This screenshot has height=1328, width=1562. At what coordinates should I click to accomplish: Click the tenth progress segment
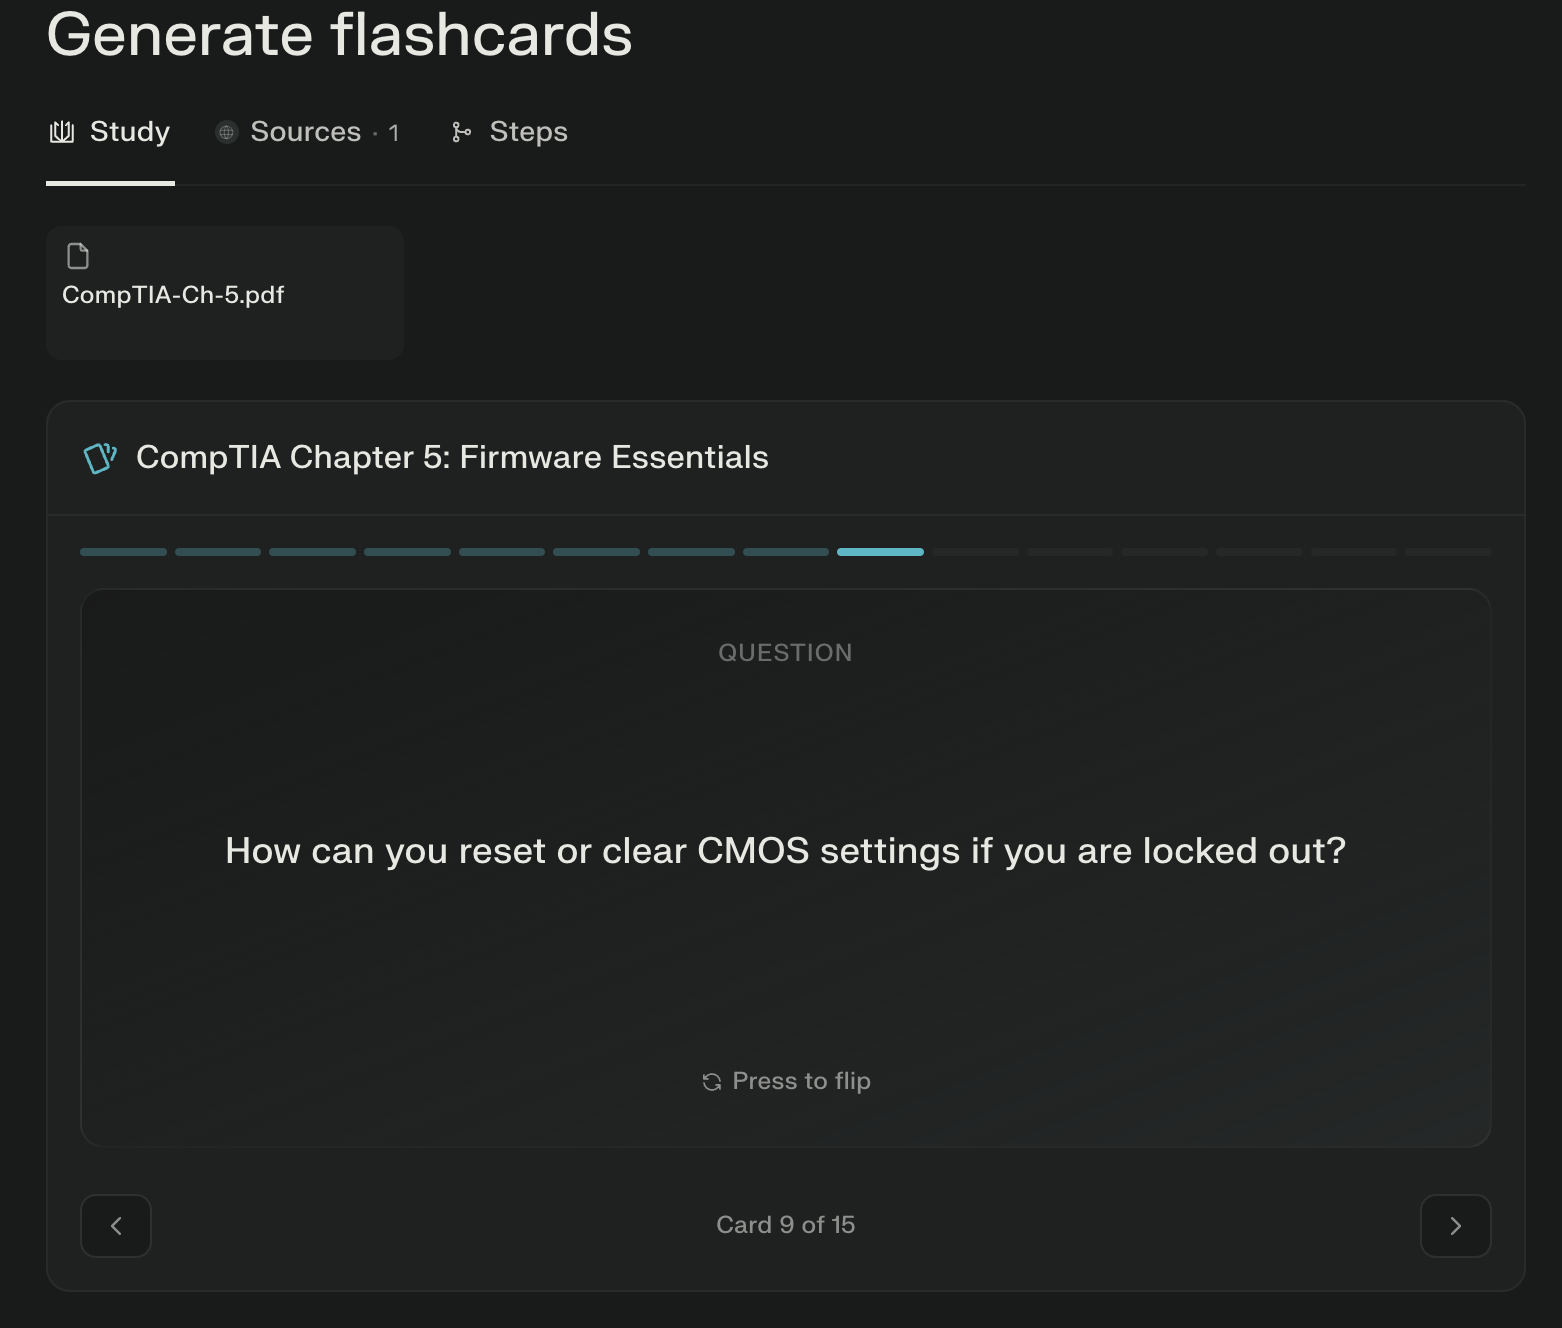pyautogui.click(x=975, y=552)
